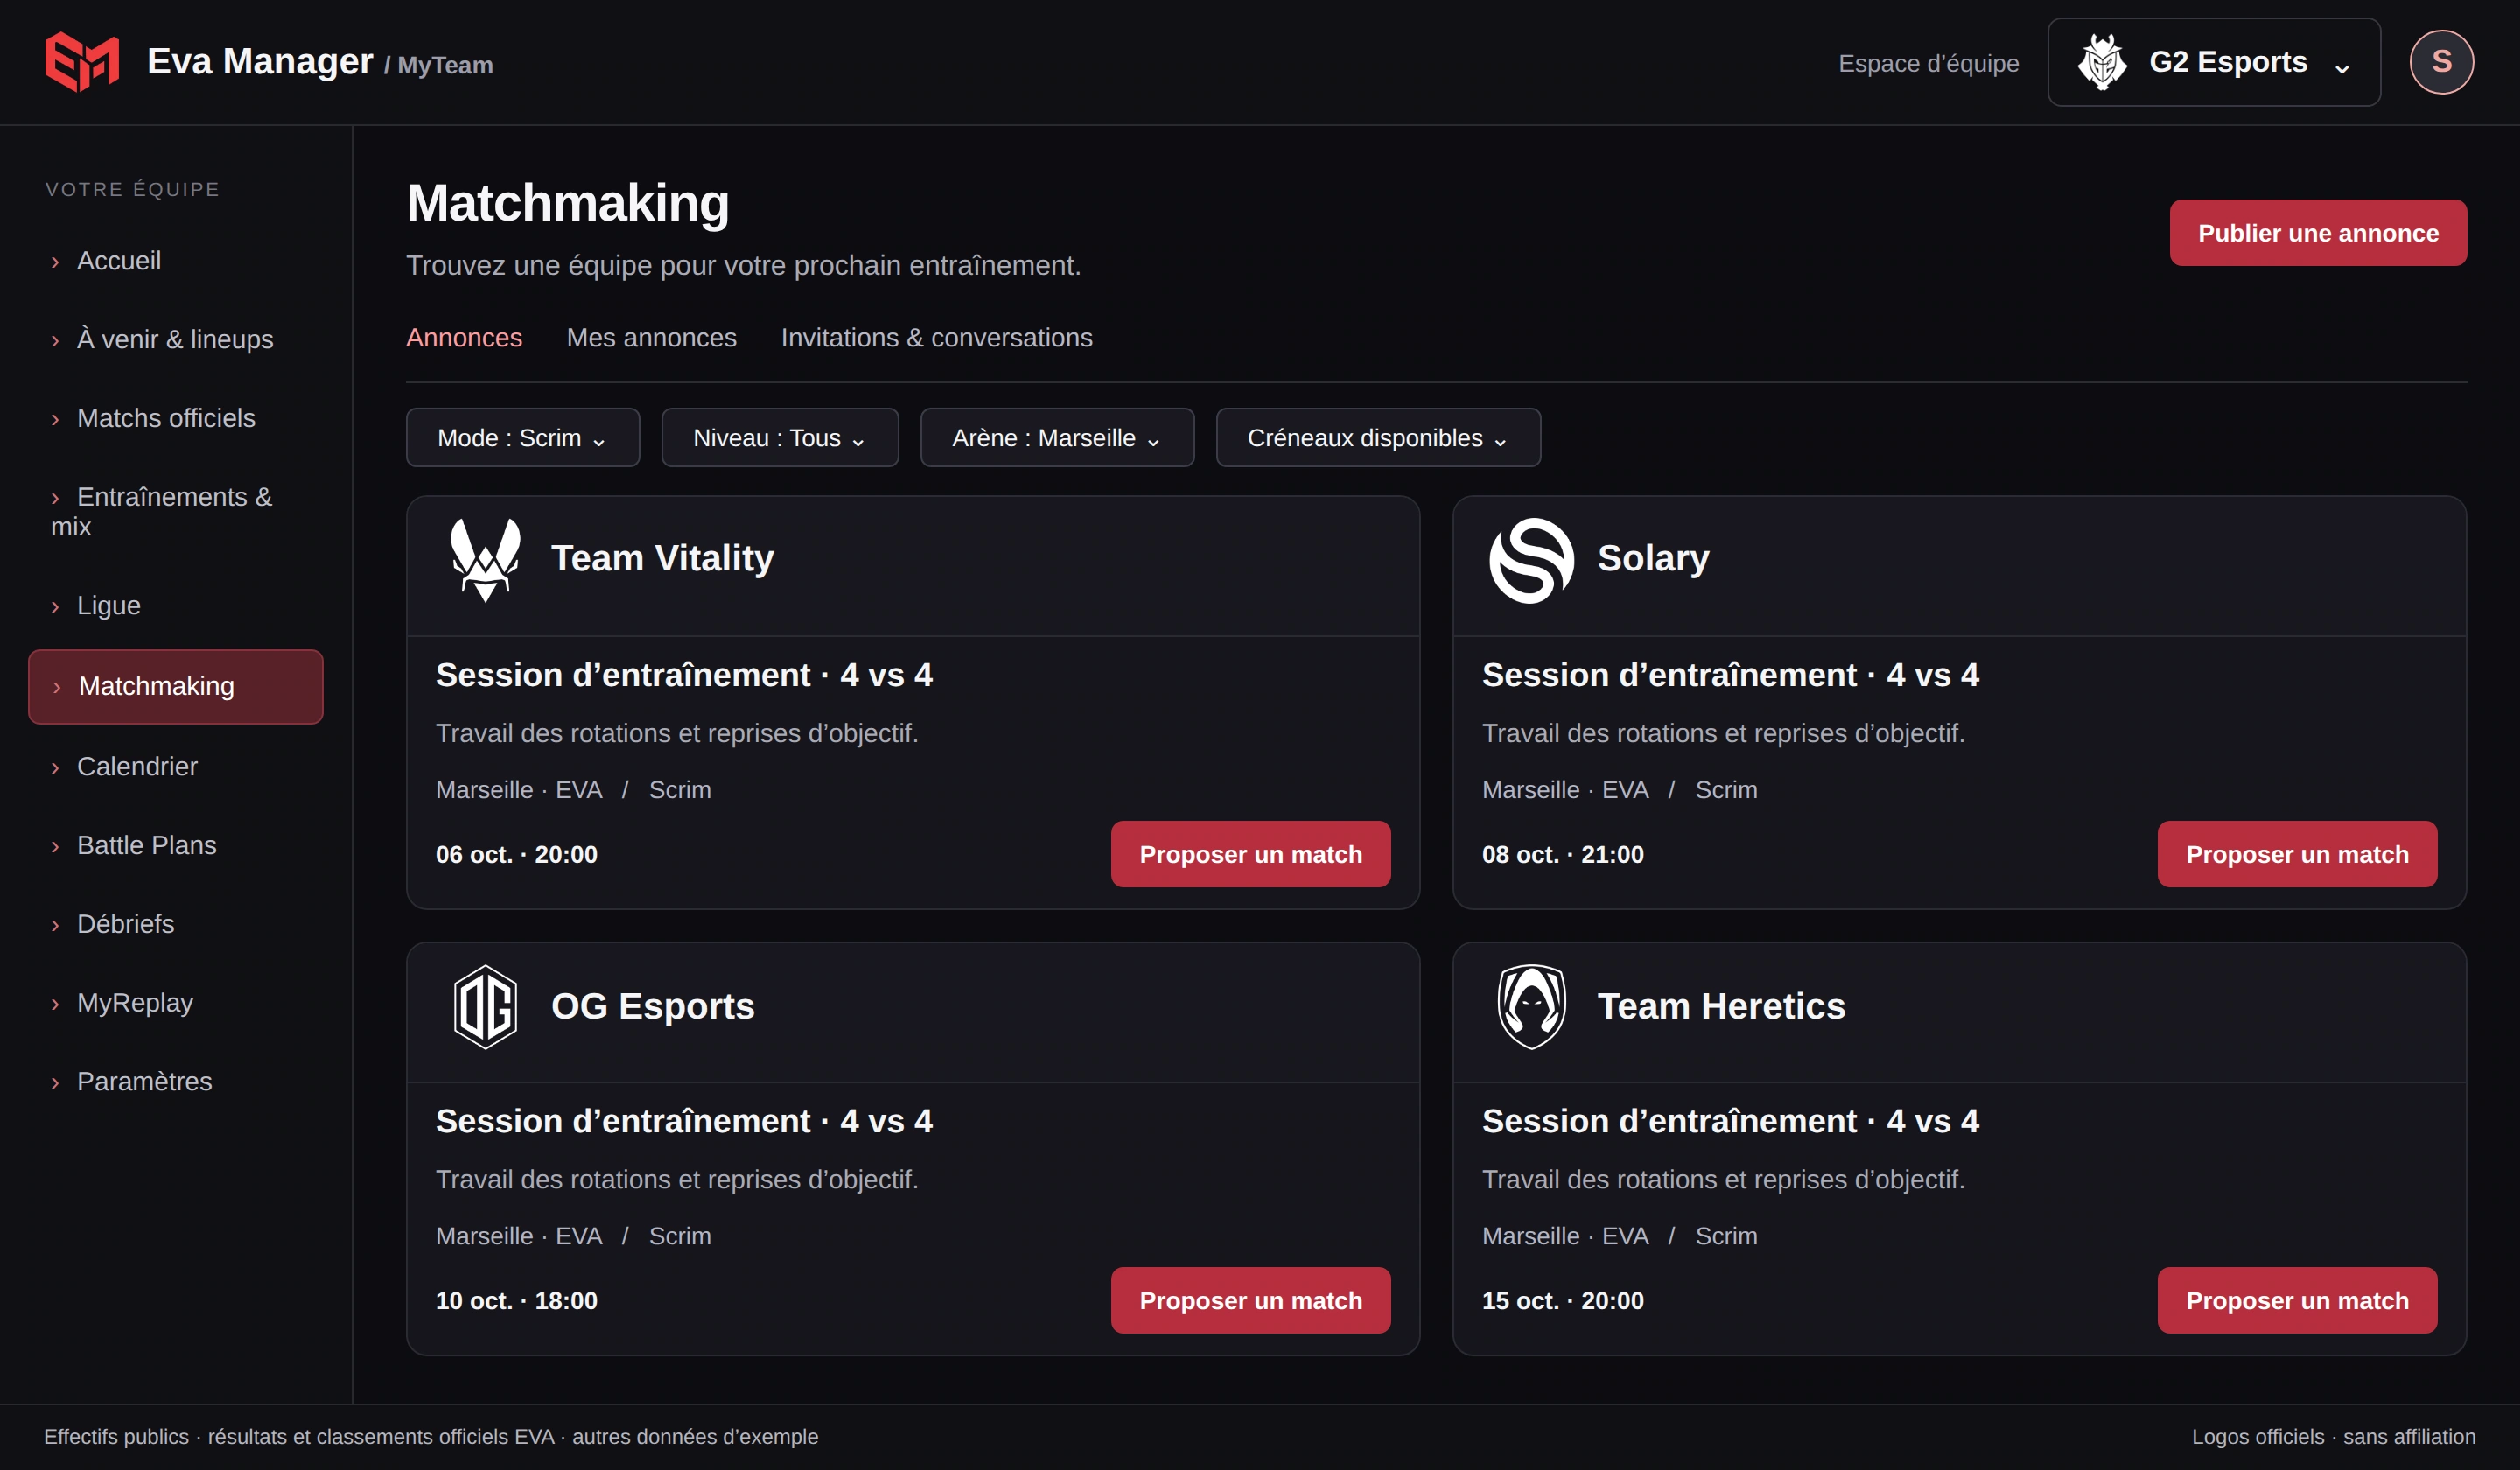
Task: Expand the Mode : Scrim filter
Action: (x=522, y=438)
